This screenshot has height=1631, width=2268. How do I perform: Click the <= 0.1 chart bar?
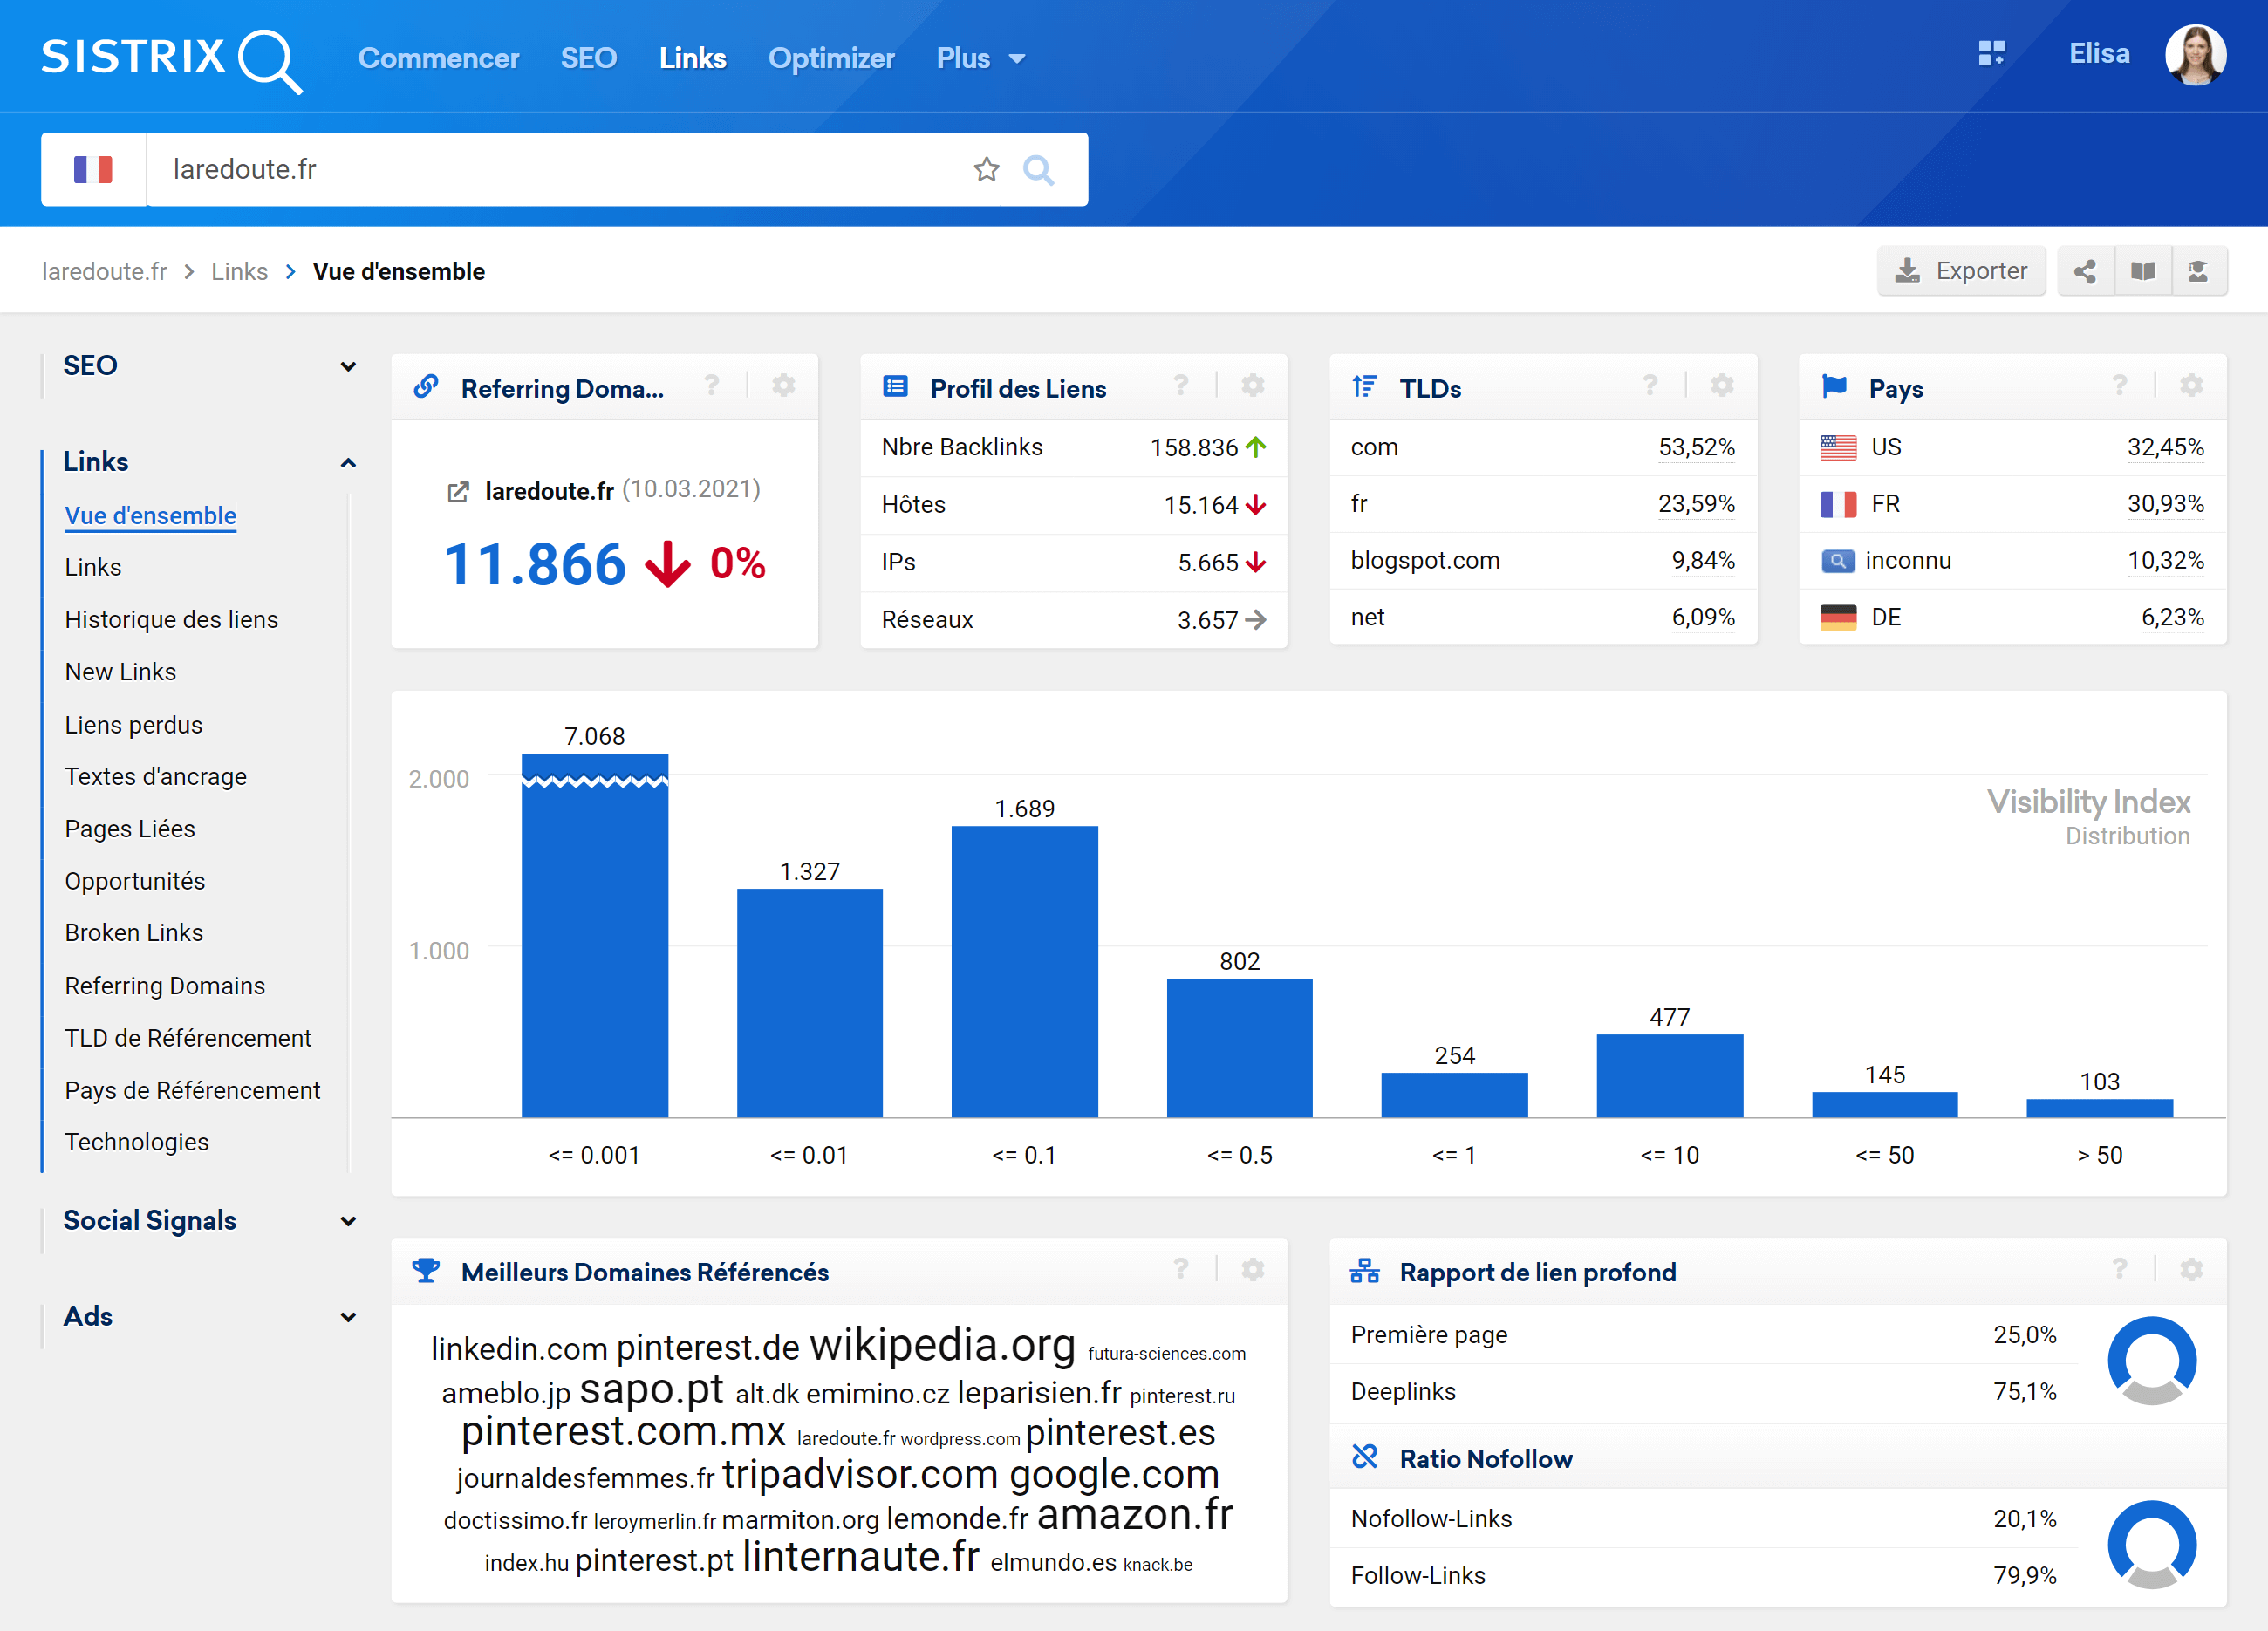coord(1024,971)
